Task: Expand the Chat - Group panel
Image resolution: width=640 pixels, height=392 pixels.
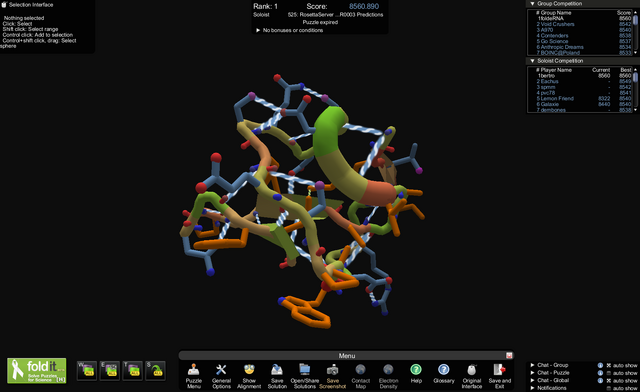Action: [x=532, y=365]
